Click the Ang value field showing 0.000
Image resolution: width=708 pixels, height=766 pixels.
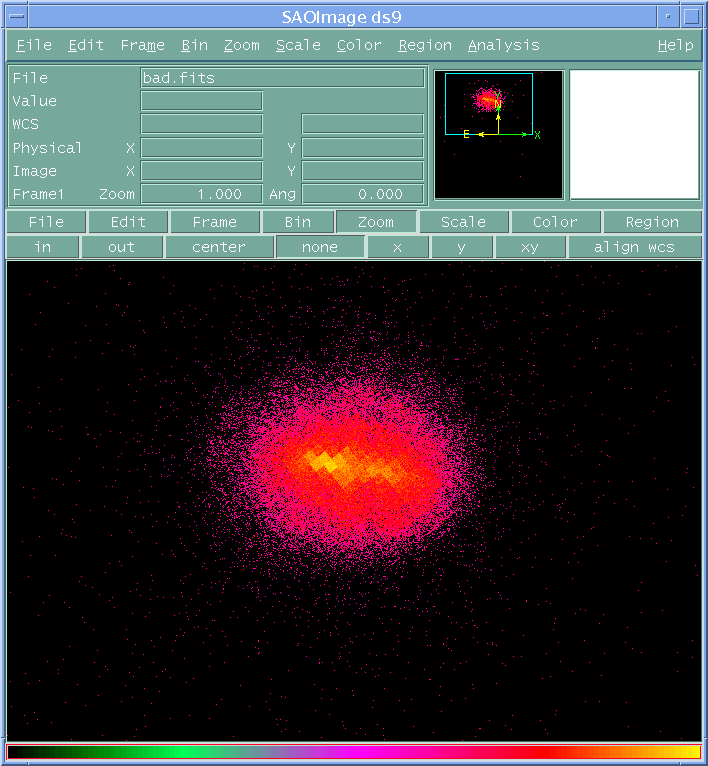[x=363, y=194]
